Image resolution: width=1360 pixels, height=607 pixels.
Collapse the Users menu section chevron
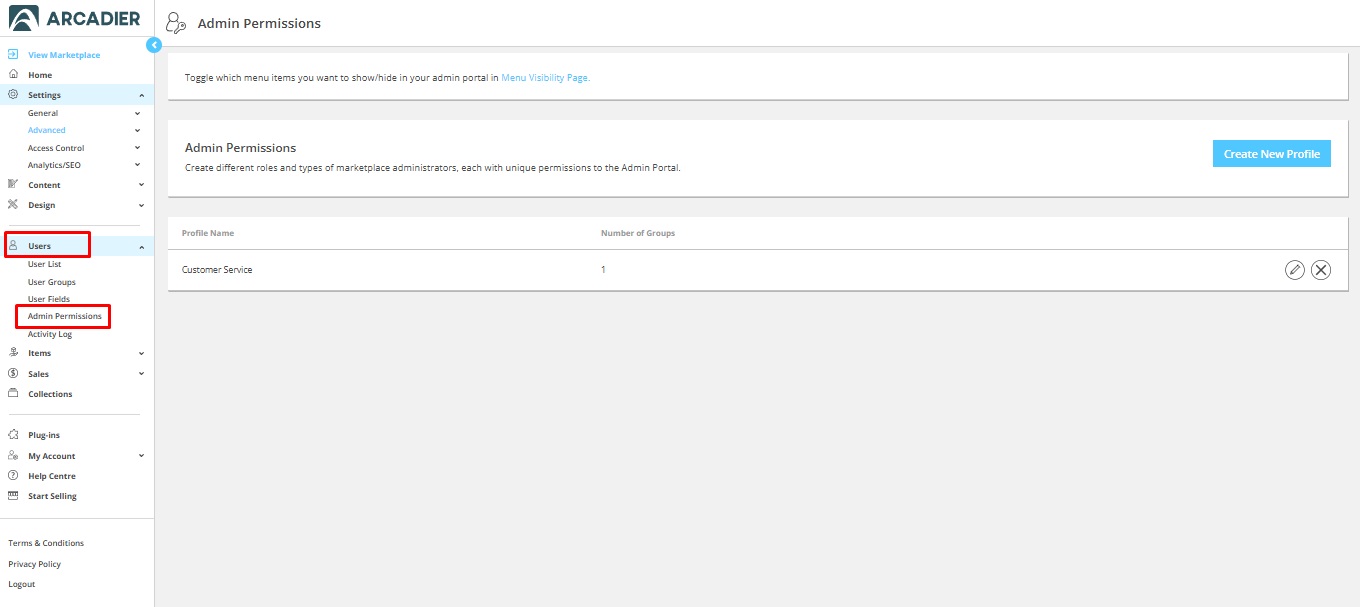[x=141, y=246]
